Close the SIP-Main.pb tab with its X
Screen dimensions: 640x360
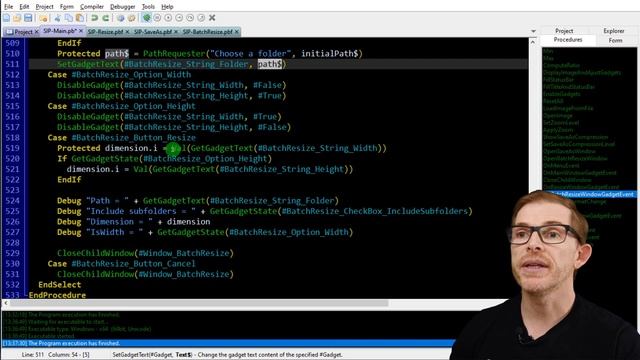[x=81, y=31]
